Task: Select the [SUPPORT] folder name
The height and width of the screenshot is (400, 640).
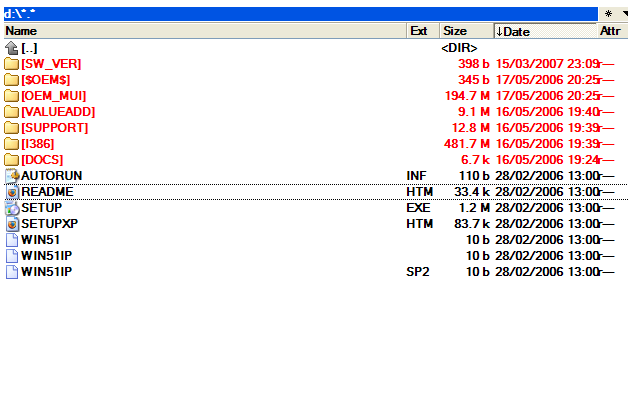Action: tap(54, 128)
